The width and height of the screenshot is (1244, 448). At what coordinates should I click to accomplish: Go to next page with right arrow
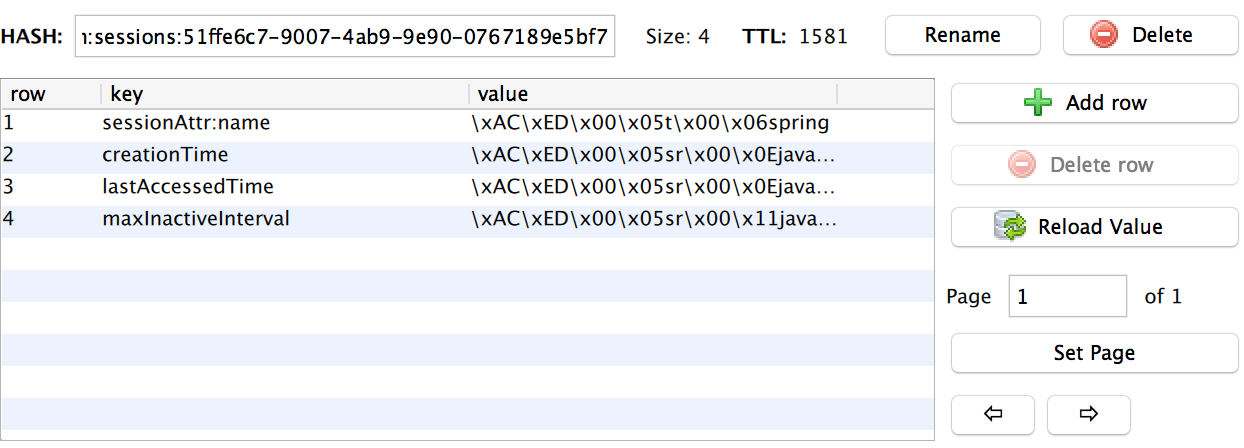(1089, 414)
